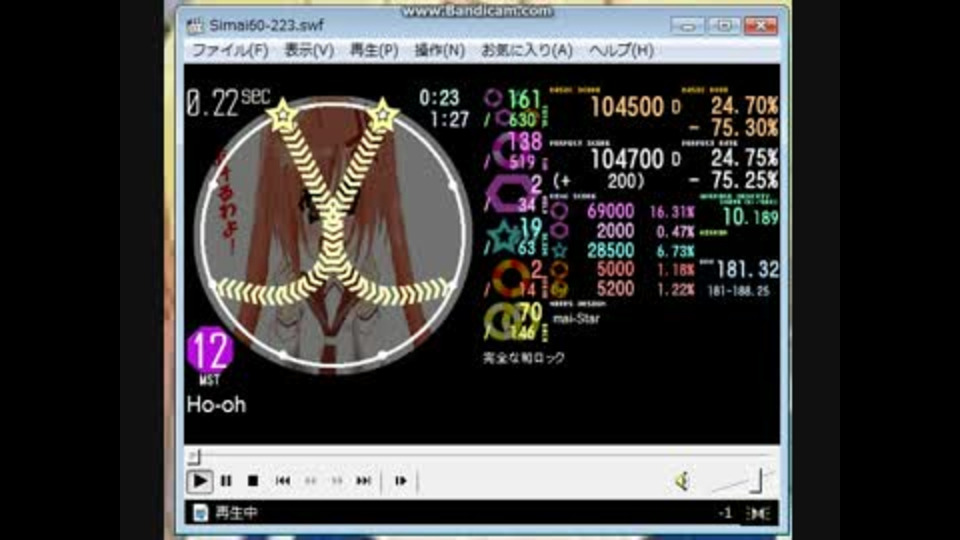960x540 pixels.
Task: Click the status bar icon right of "-1"
Action: (758, 513)
